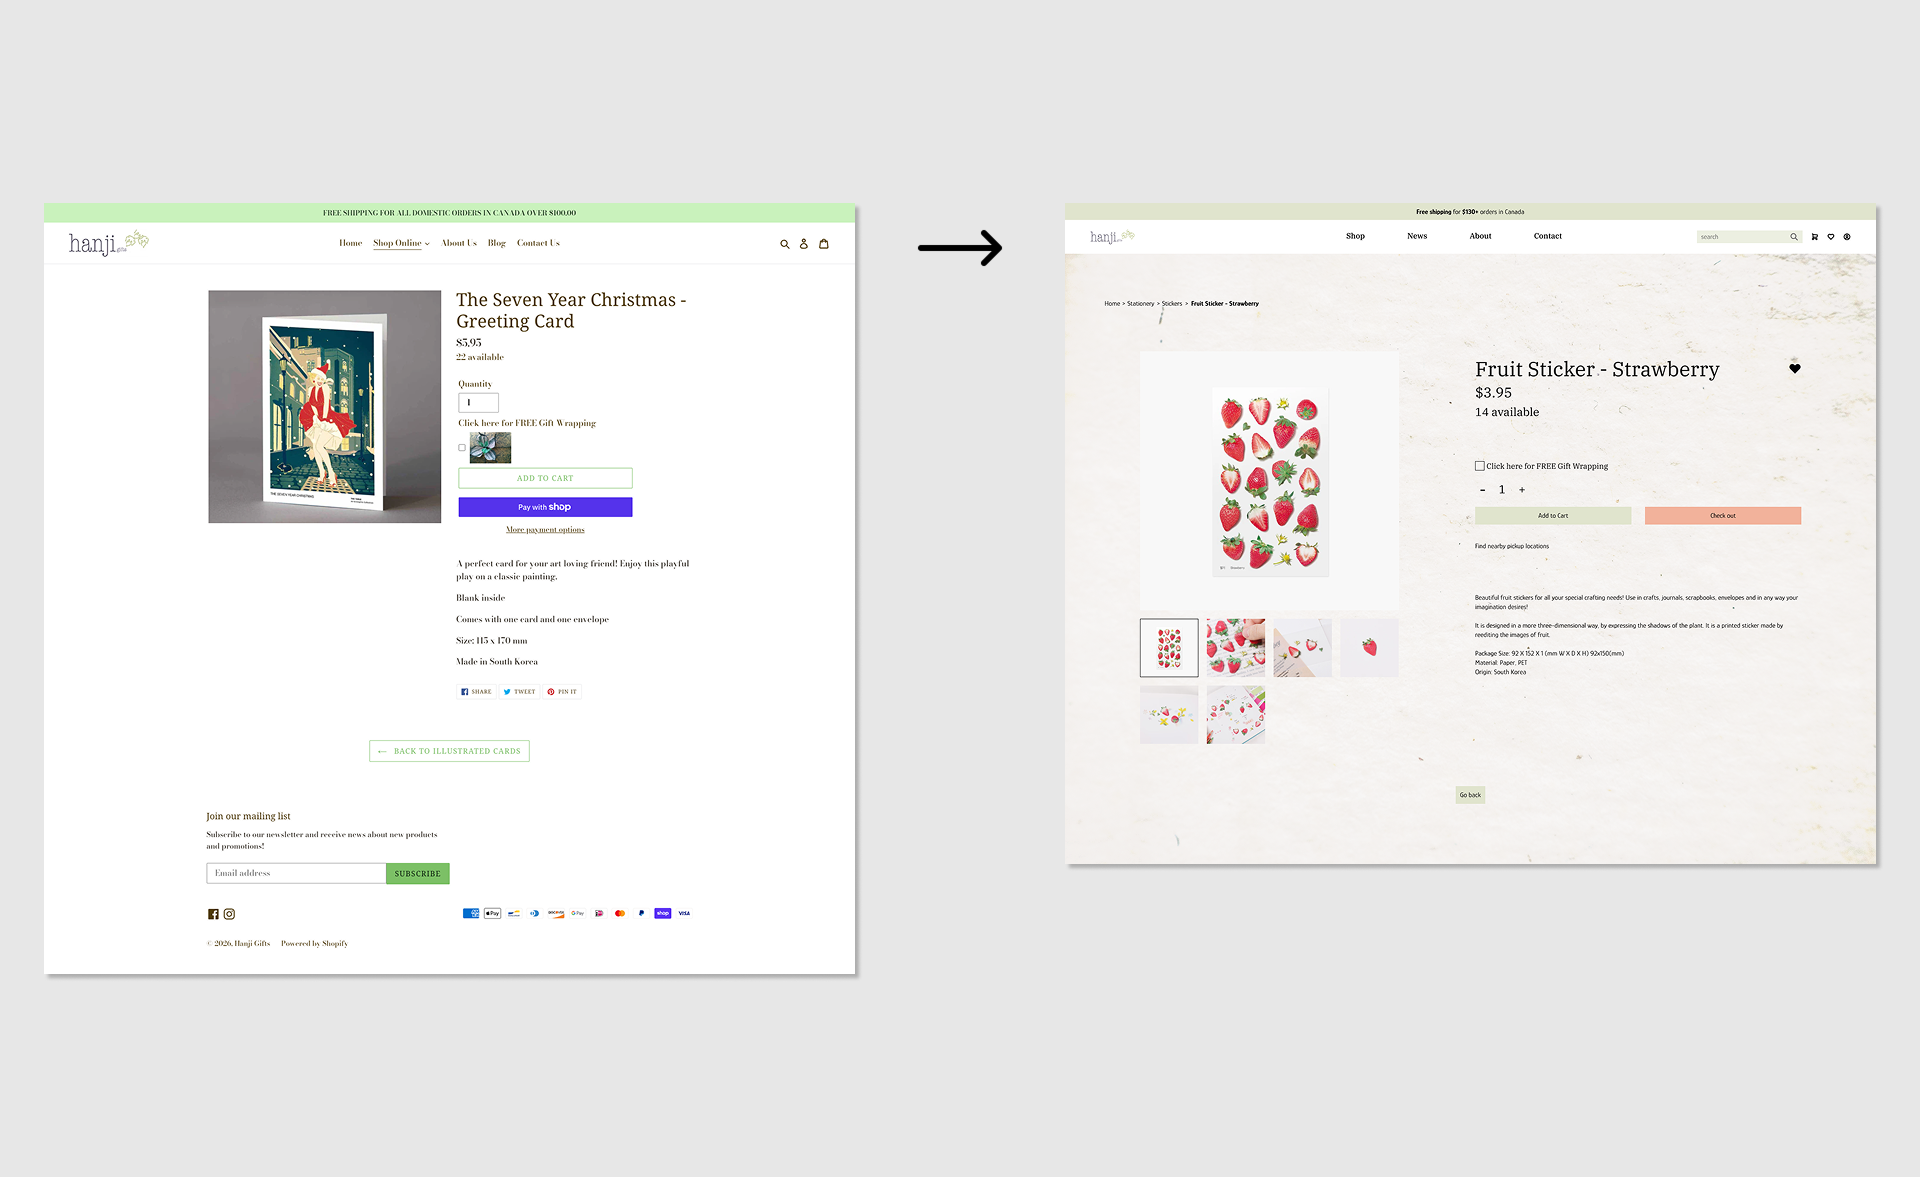1920x1177 pixels.
Task: Click the cart icon in redesigned header
Action: 1815,237
